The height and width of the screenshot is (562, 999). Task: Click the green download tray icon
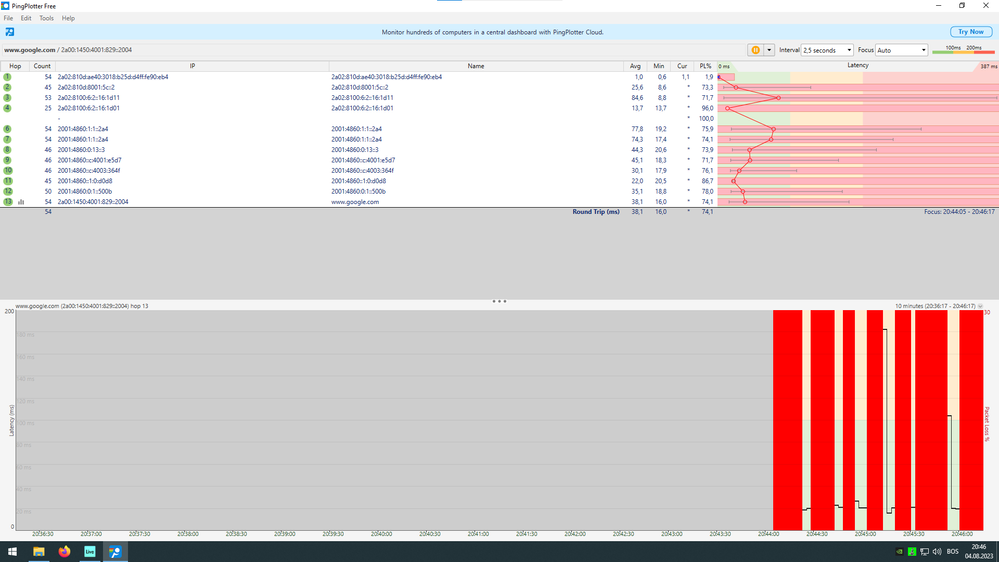click(912, 552)
